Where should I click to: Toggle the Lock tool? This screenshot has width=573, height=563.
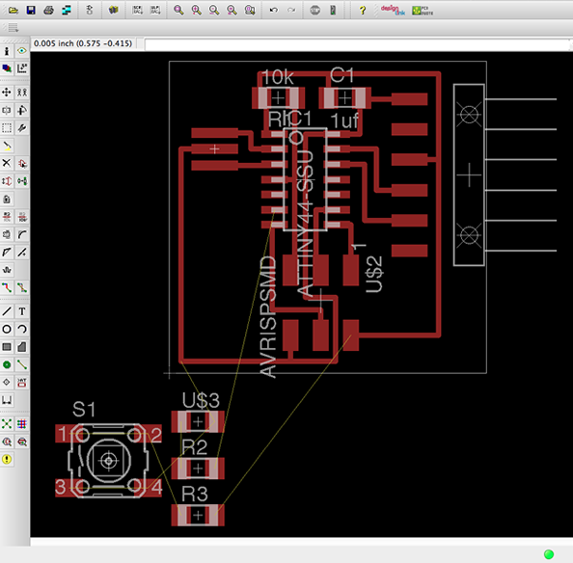pos(7,199)
